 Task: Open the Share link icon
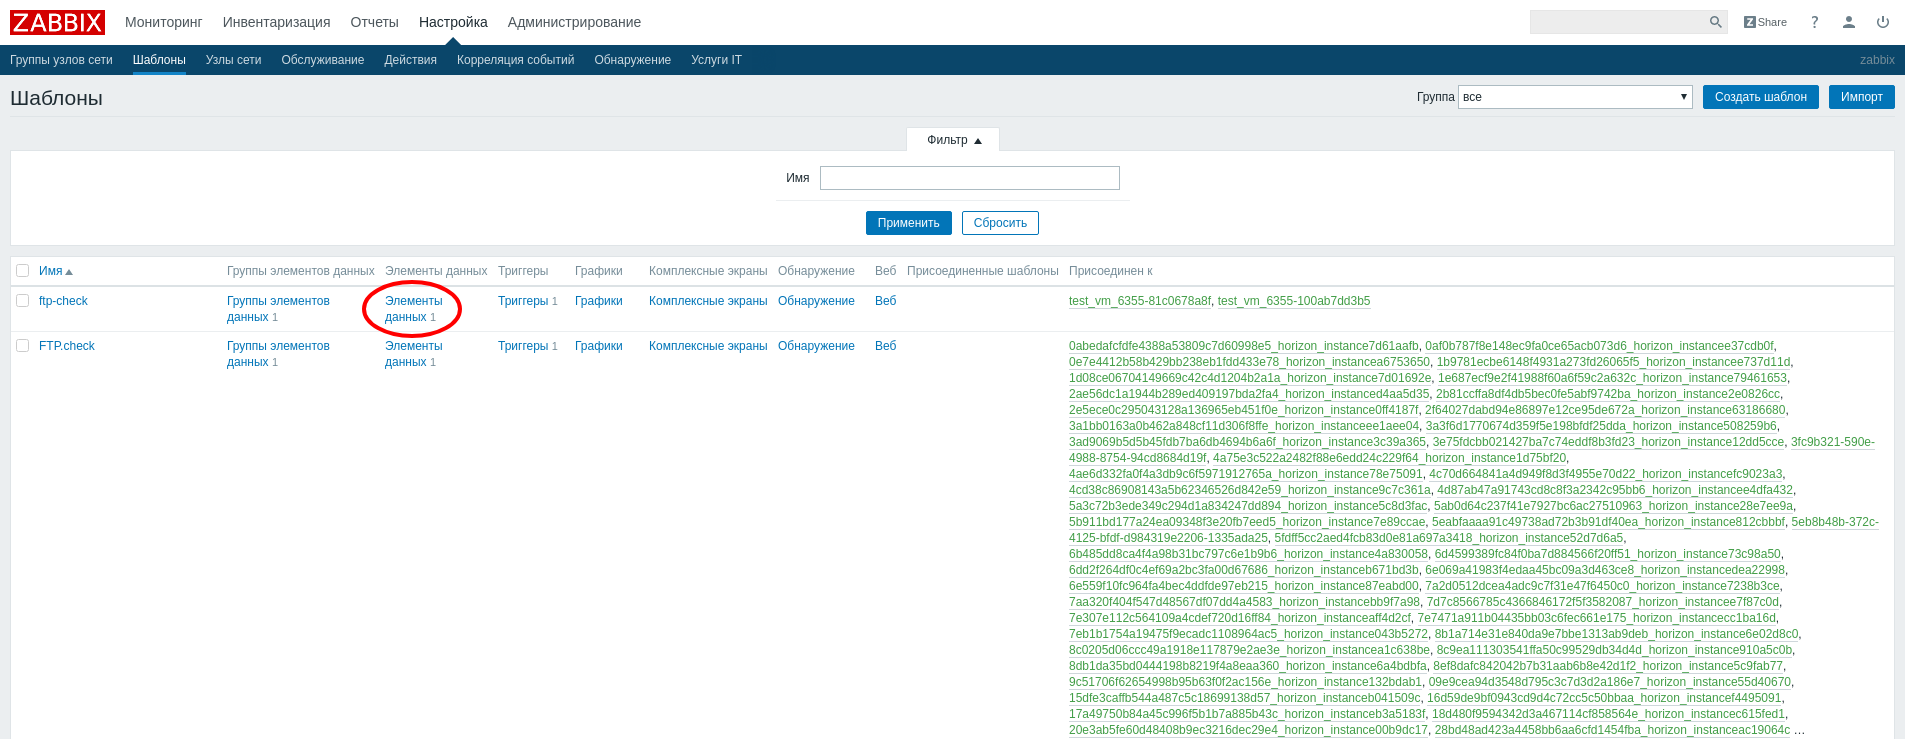1765,22
